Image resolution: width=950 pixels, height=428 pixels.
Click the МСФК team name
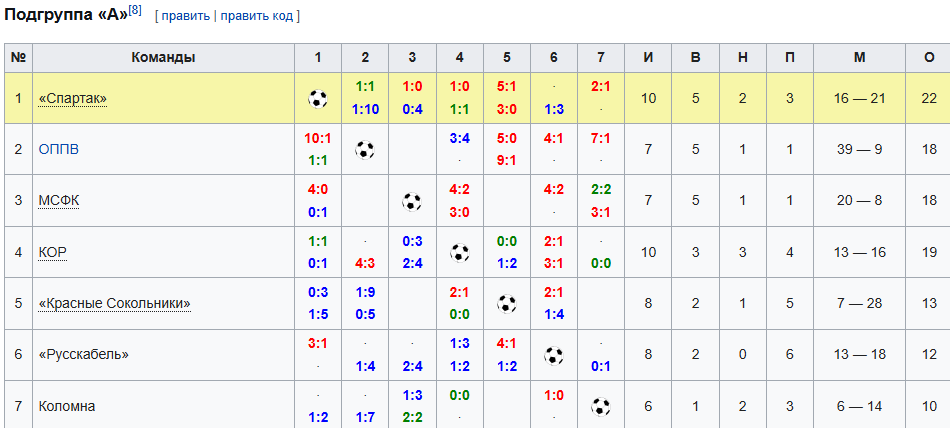coord(59,201)
